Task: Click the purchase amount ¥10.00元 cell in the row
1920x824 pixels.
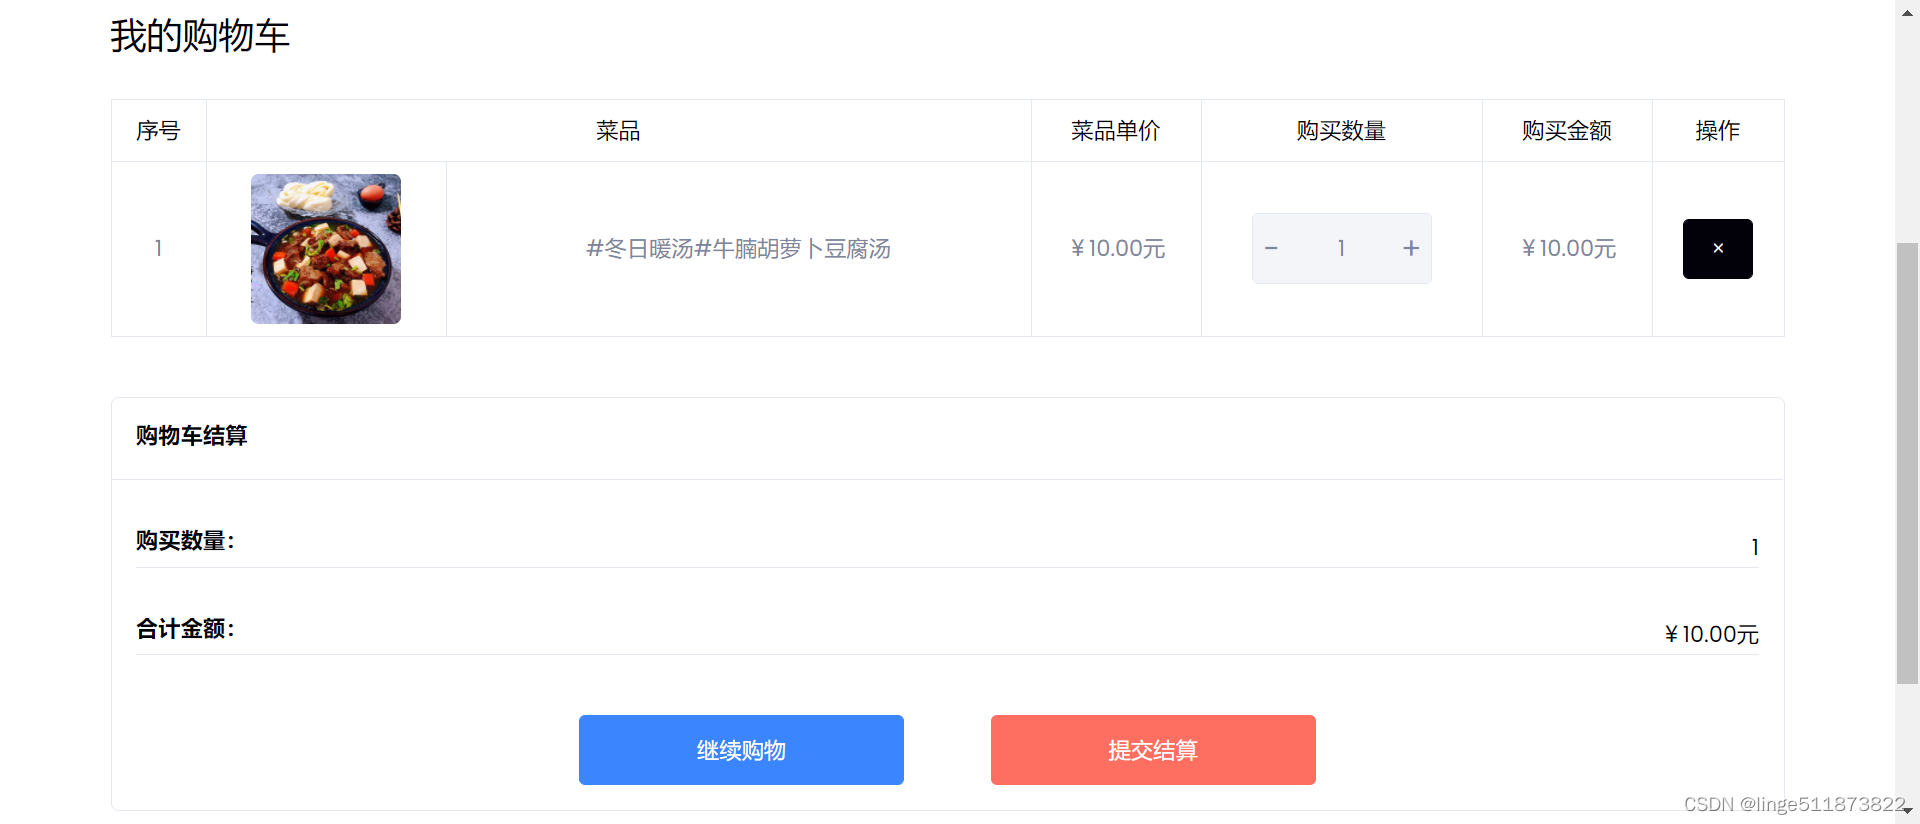Action: click(1568, 249)
